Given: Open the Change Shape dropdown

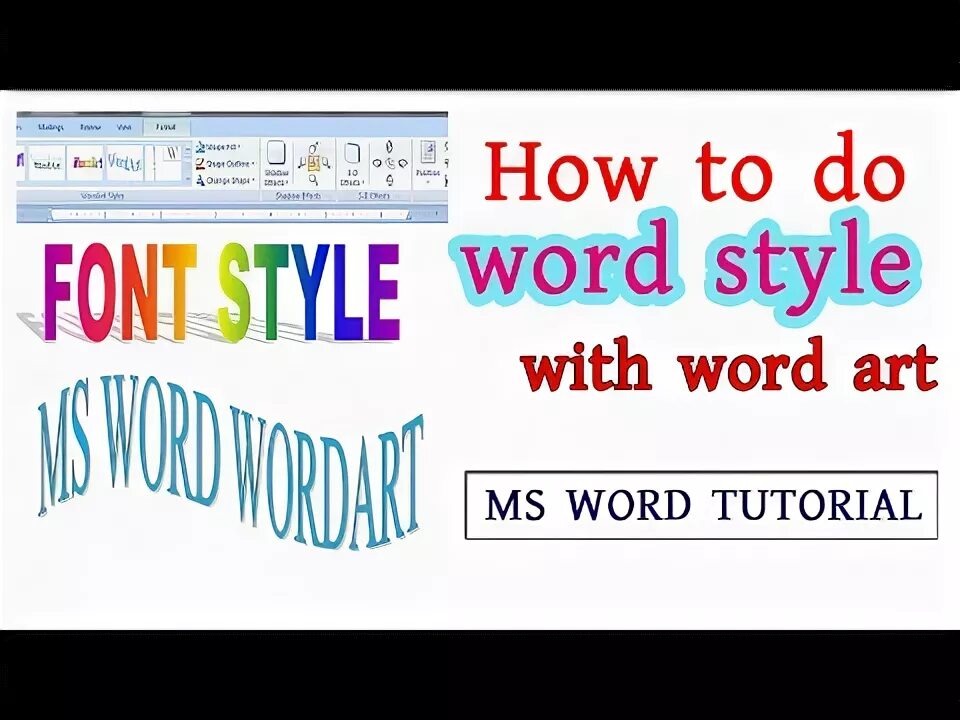Looking at the screenshot, I should [x=225, y=180].
